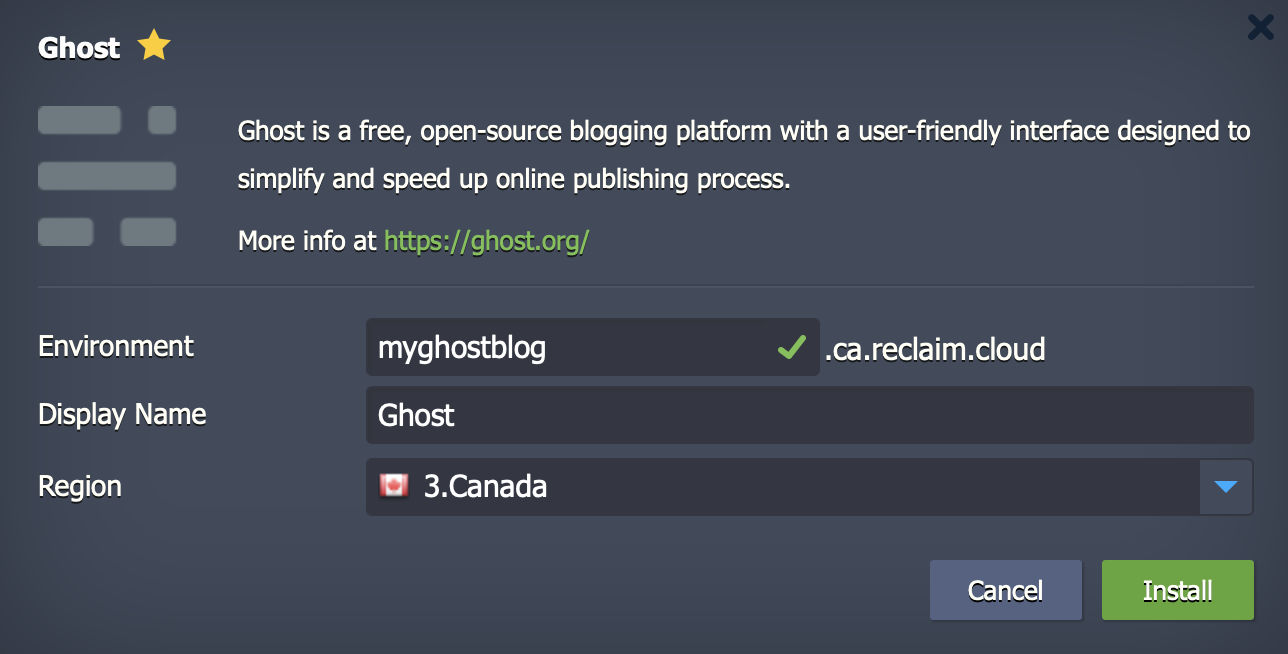Click the Canada flag icon in Region
Screen dimensions: 1288x654
[394, 486]
